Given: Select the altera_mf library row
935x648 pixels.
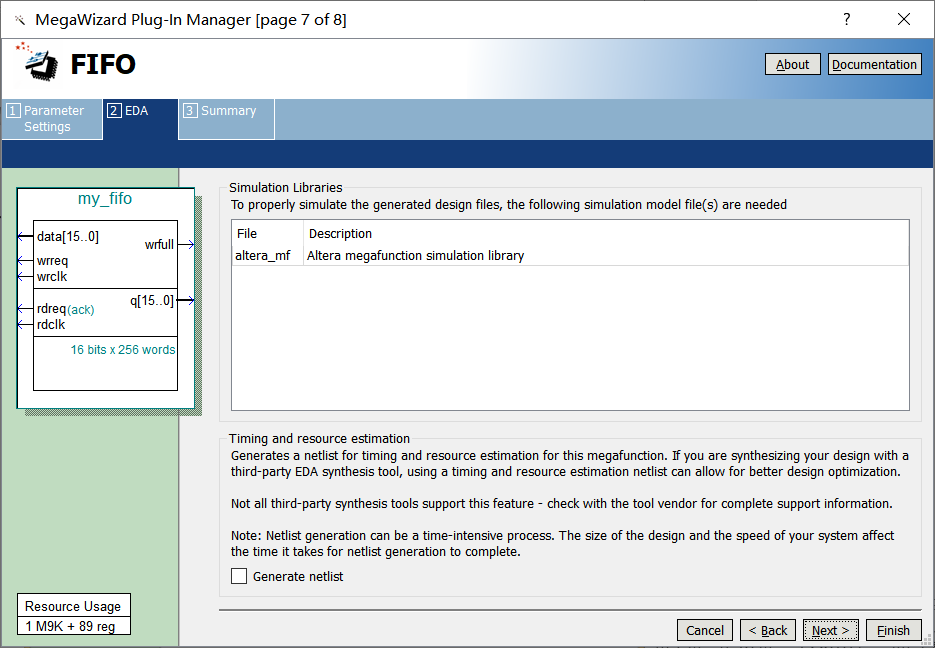Looking at the screenshot, I should (x=263, y=256).
